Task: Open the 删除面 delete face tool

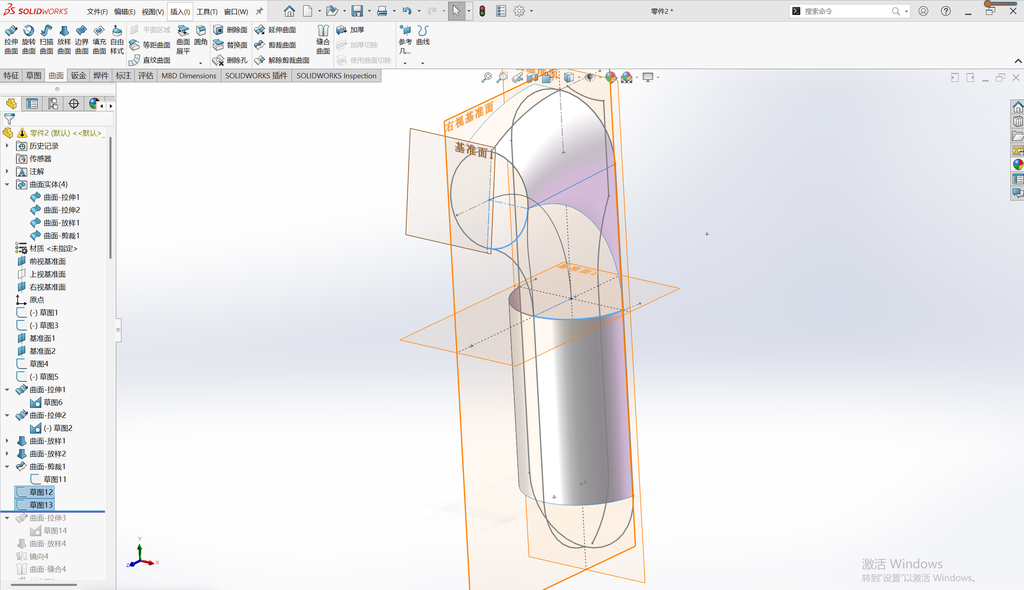Action: pyautogui.click(x=231, y=30)
